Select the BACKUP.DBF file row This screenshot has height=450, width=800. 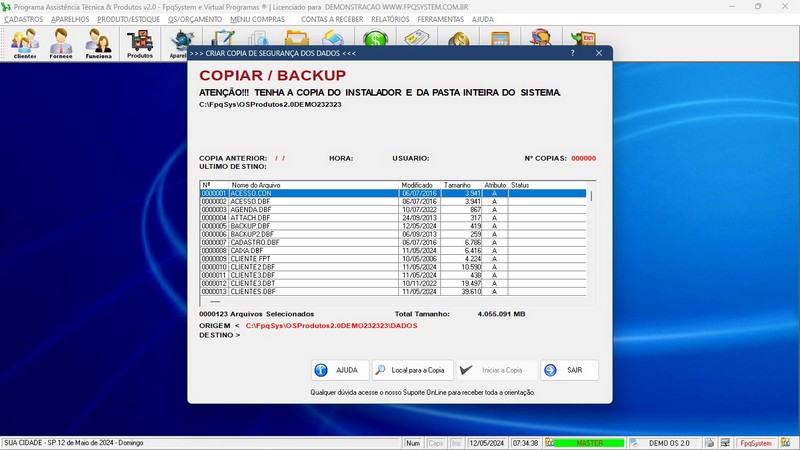(x=393, y=226)
